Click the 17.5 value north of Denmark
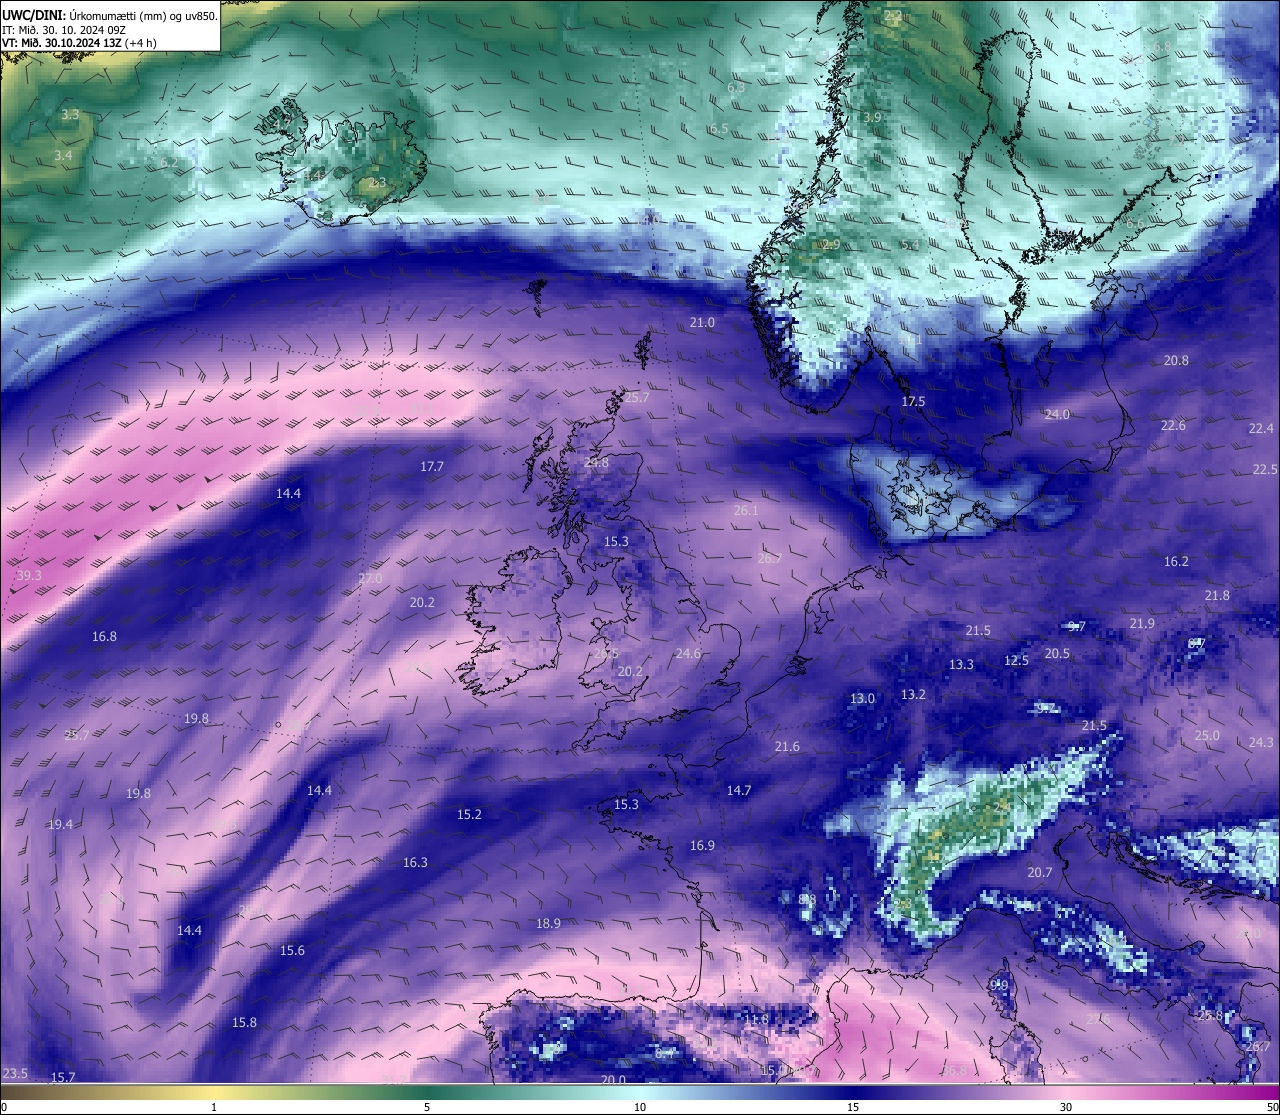 tap(913, 401)
